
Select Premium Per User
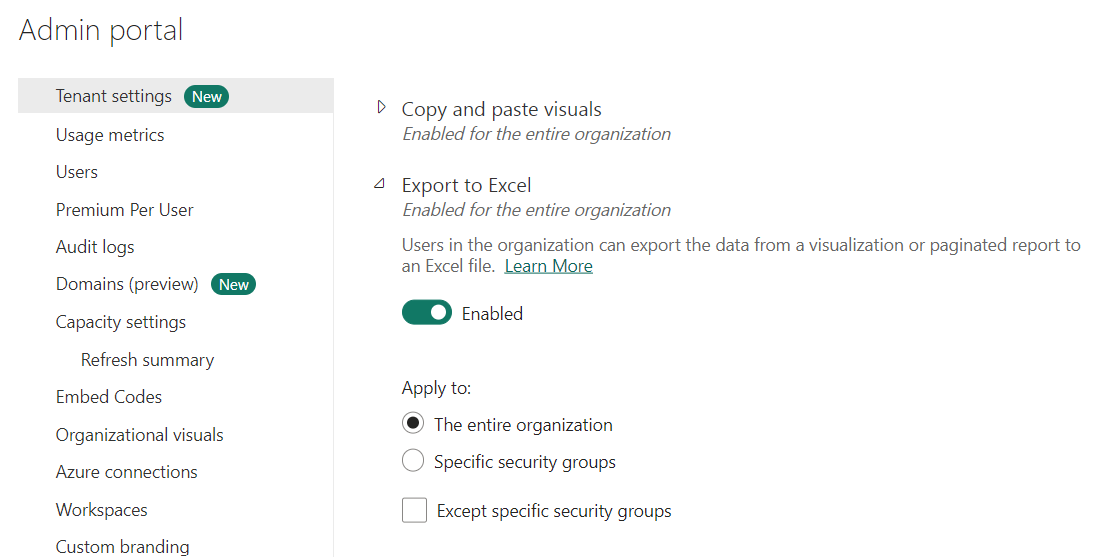tap(124, 210)
